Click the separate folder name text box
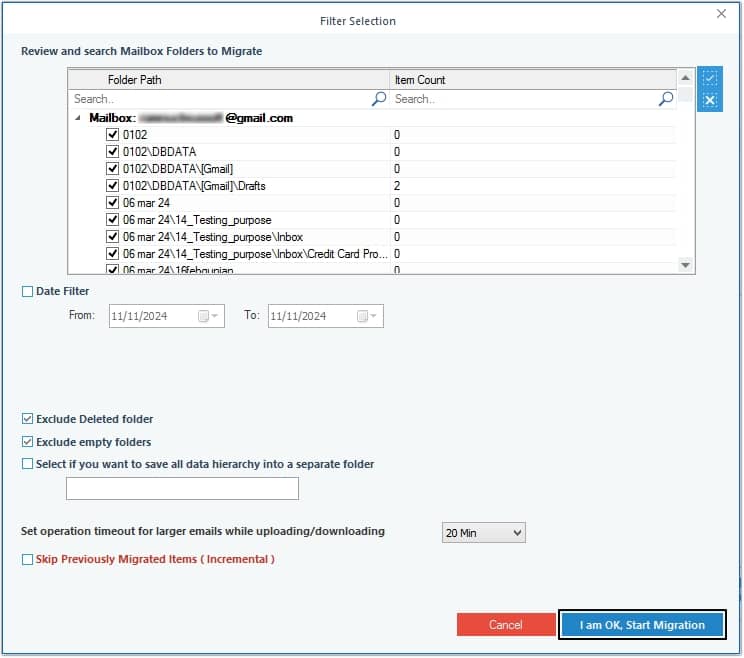The height and width of the screenshot is (658, 744). click(182, 488)
